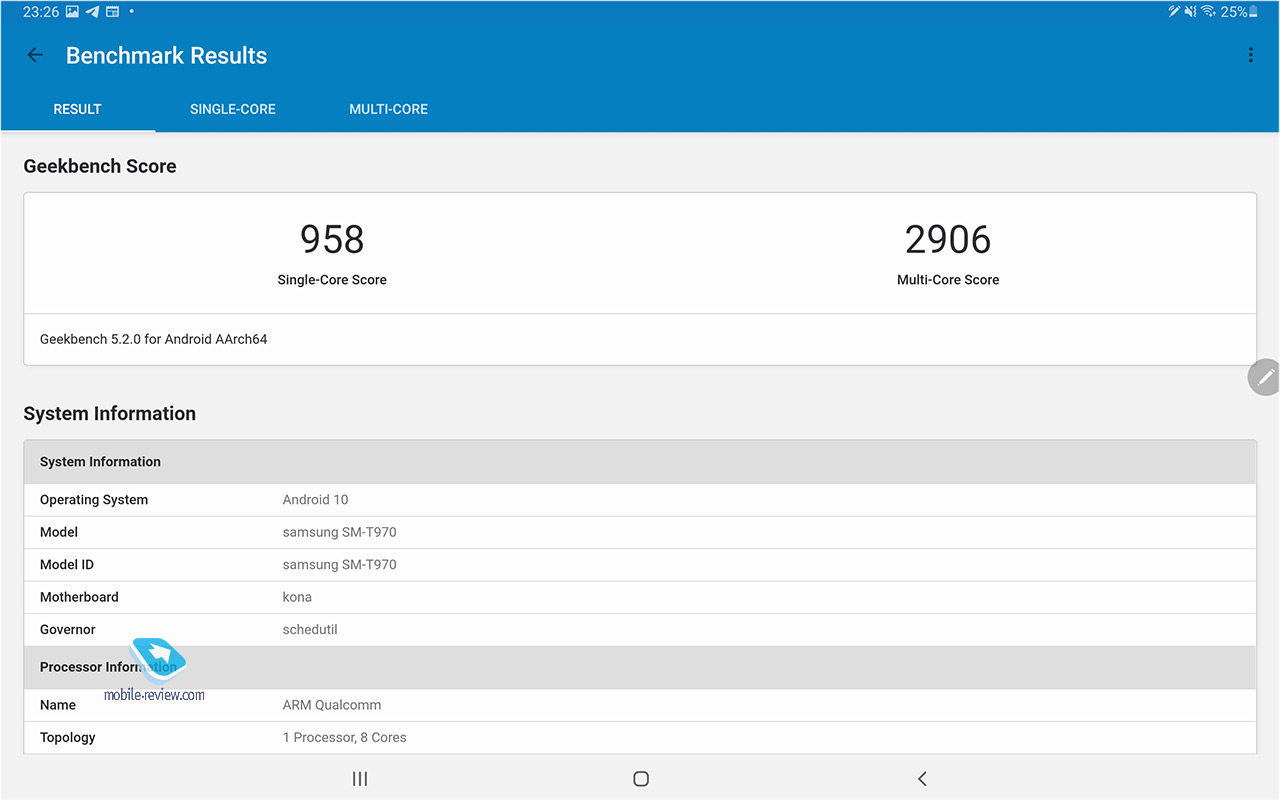Tap the Model row label
1280x801 pixels.
point(59,532)
